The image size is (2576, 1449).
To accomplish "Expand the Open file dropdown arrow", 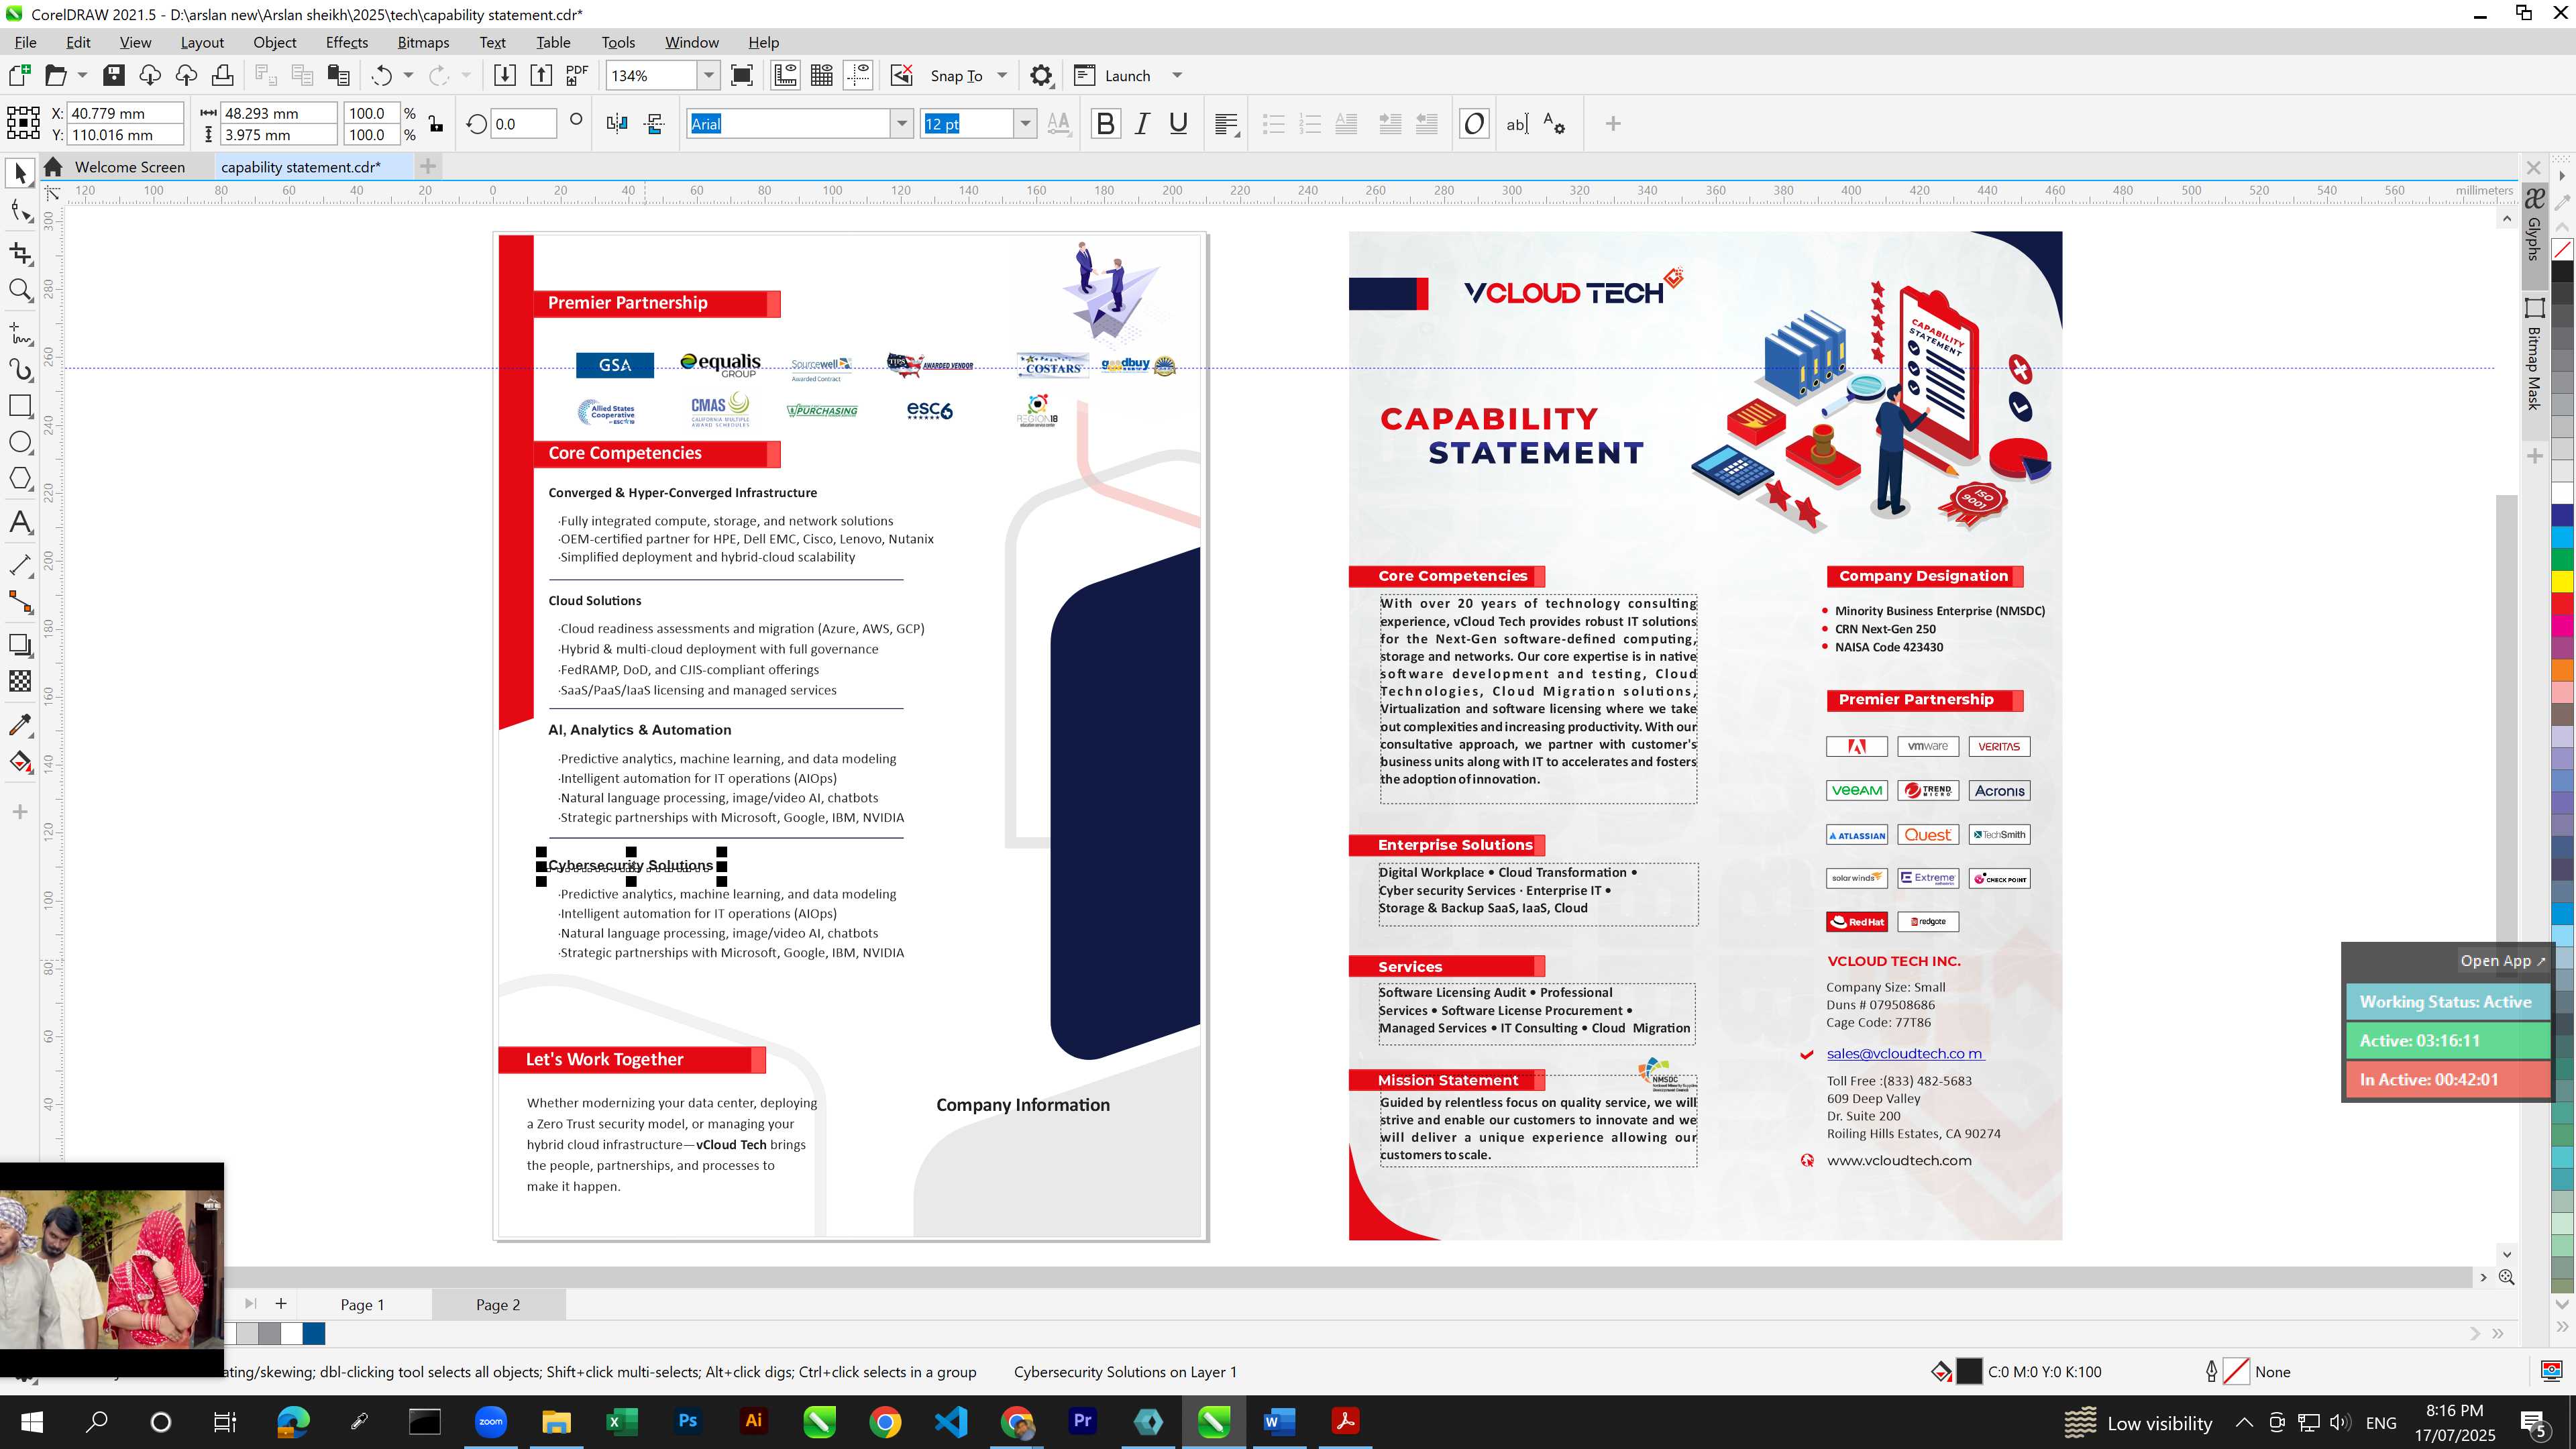I will (x=82, y=75).
